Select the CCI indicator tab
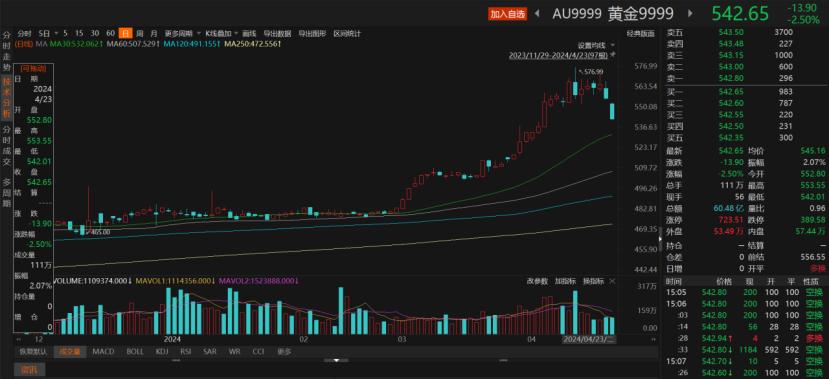The image size is (829, 380). click(x=258, y=351)
